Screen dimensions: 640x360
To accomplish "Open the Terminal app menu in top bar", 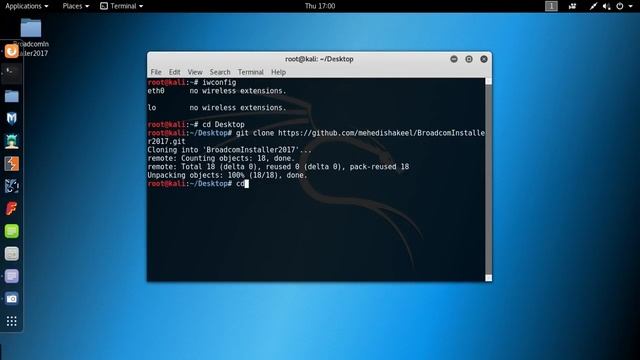I will 122,6.
